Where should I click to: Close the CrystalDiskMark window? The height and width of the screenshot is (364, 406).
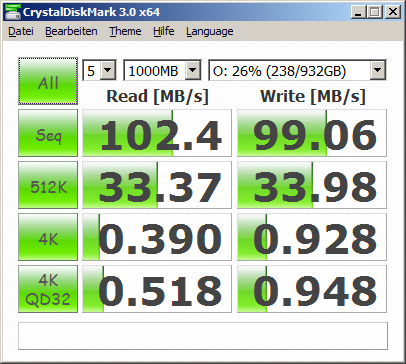pyautogui.click(x=393, y=12)
